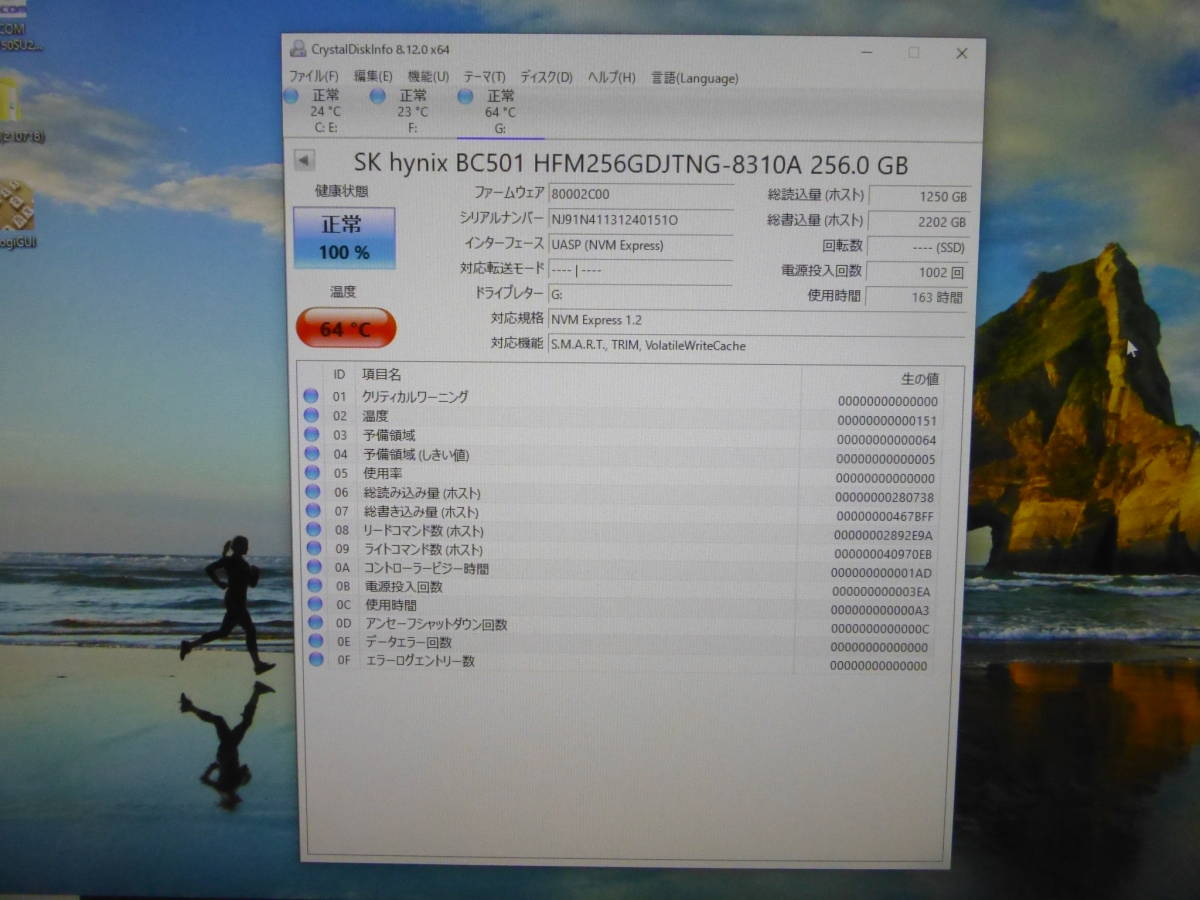The image size is (1200, 900).
Task: Select the エラーログエントリー数 attribute name
Action: [x=419, y=660]
